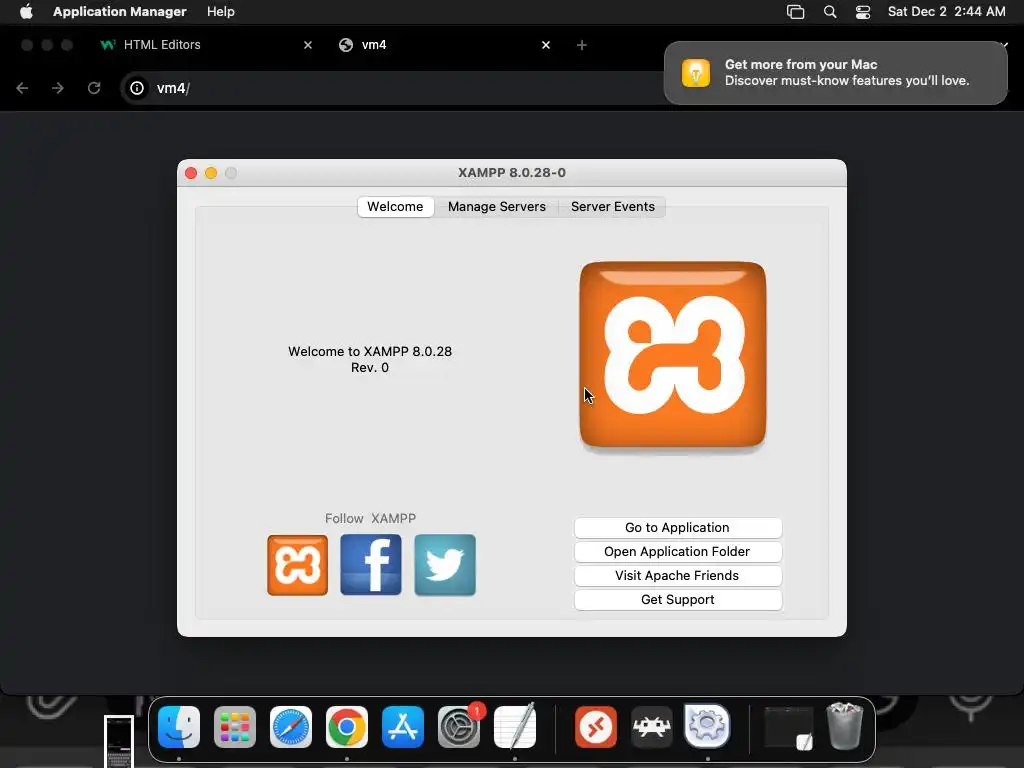This screenshot has height=768, width=1024.
Task: Open TextEdit from the Dock
Action: (515, 727)
